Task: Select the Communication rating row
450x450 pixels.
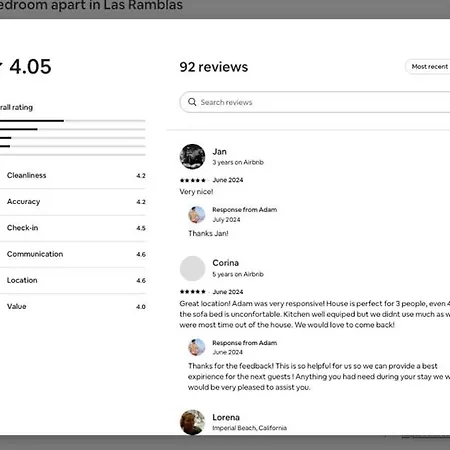Action: click(73, 254)
